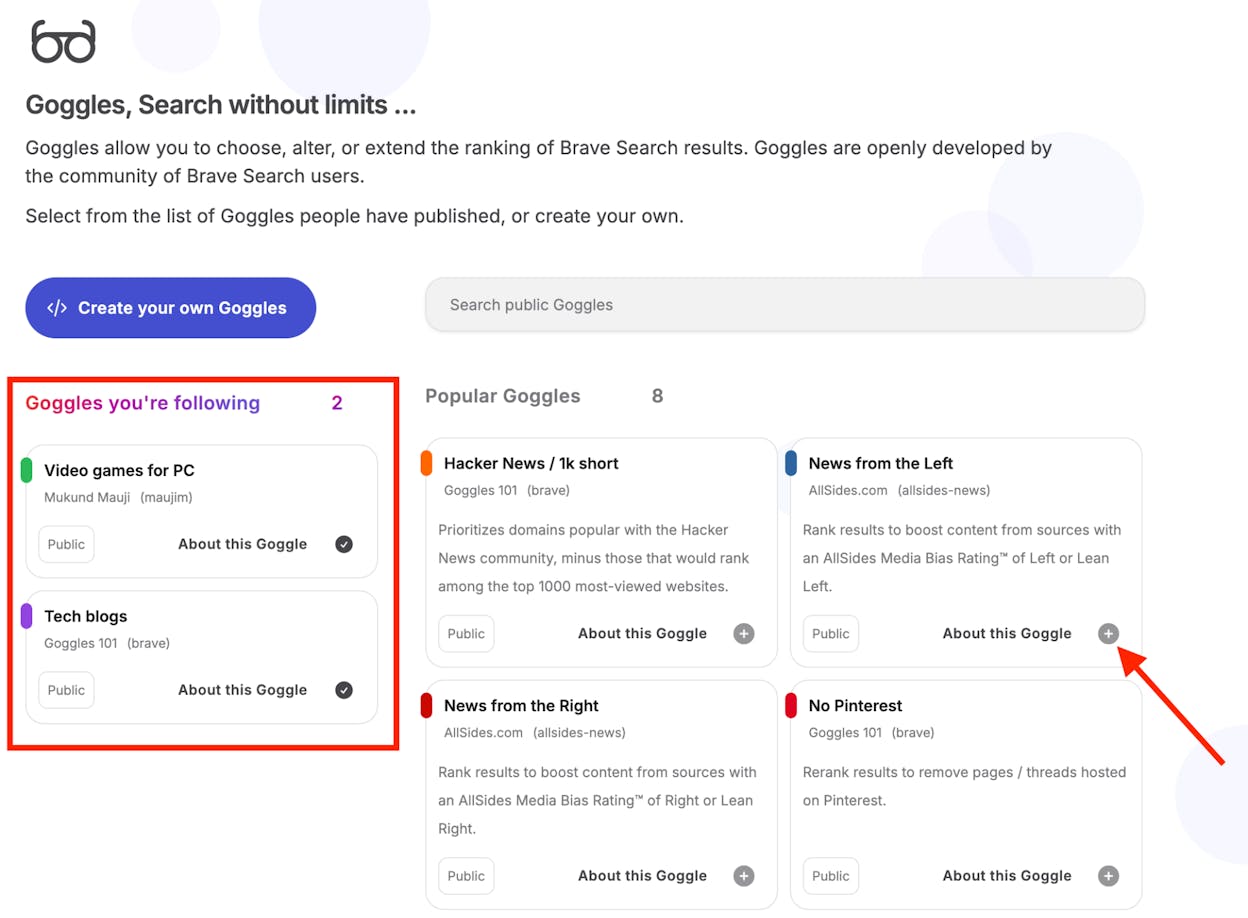The width and height of the screenshot is (1248, 918).
Task: Open the Hacker News / 1k short title
Action: tap(531, 463)
